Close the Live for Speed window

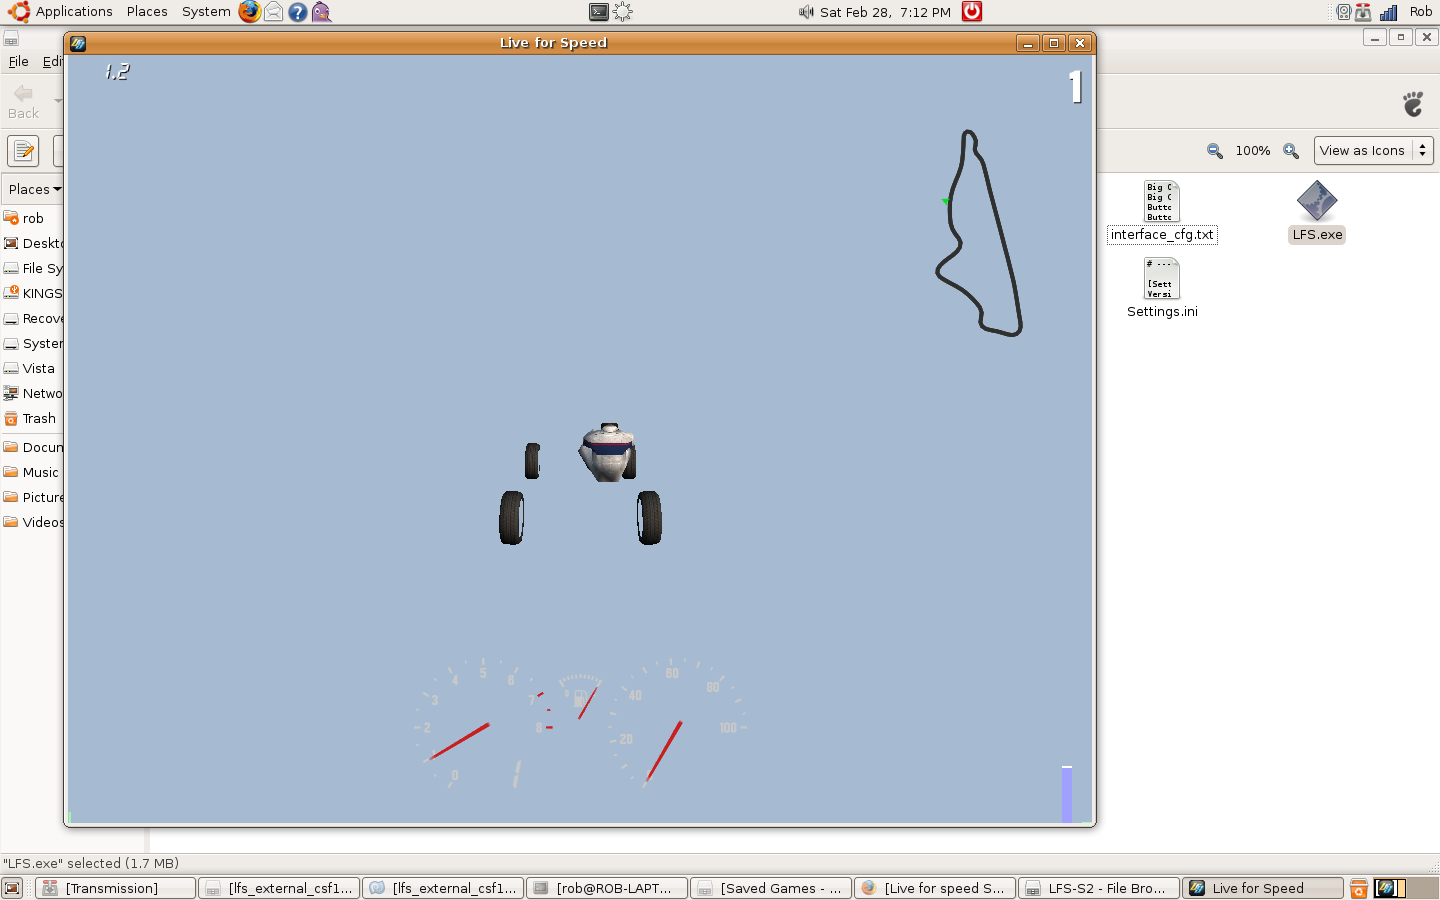[x=1080, y=43]
